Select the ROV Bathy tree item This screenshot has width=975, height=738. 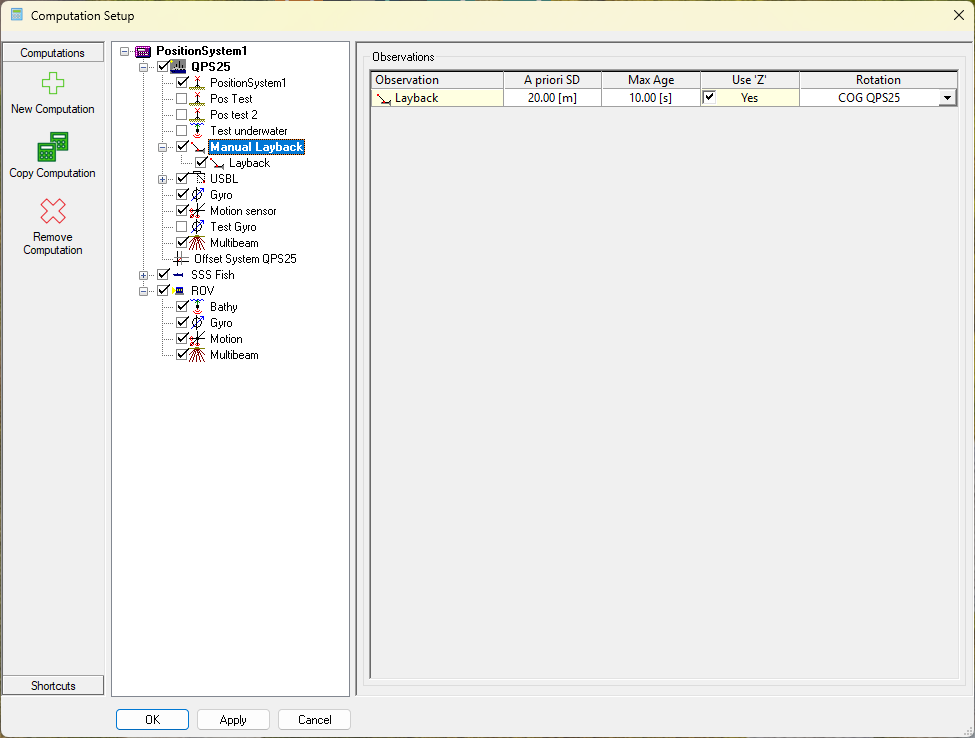[x=223, y=307]
